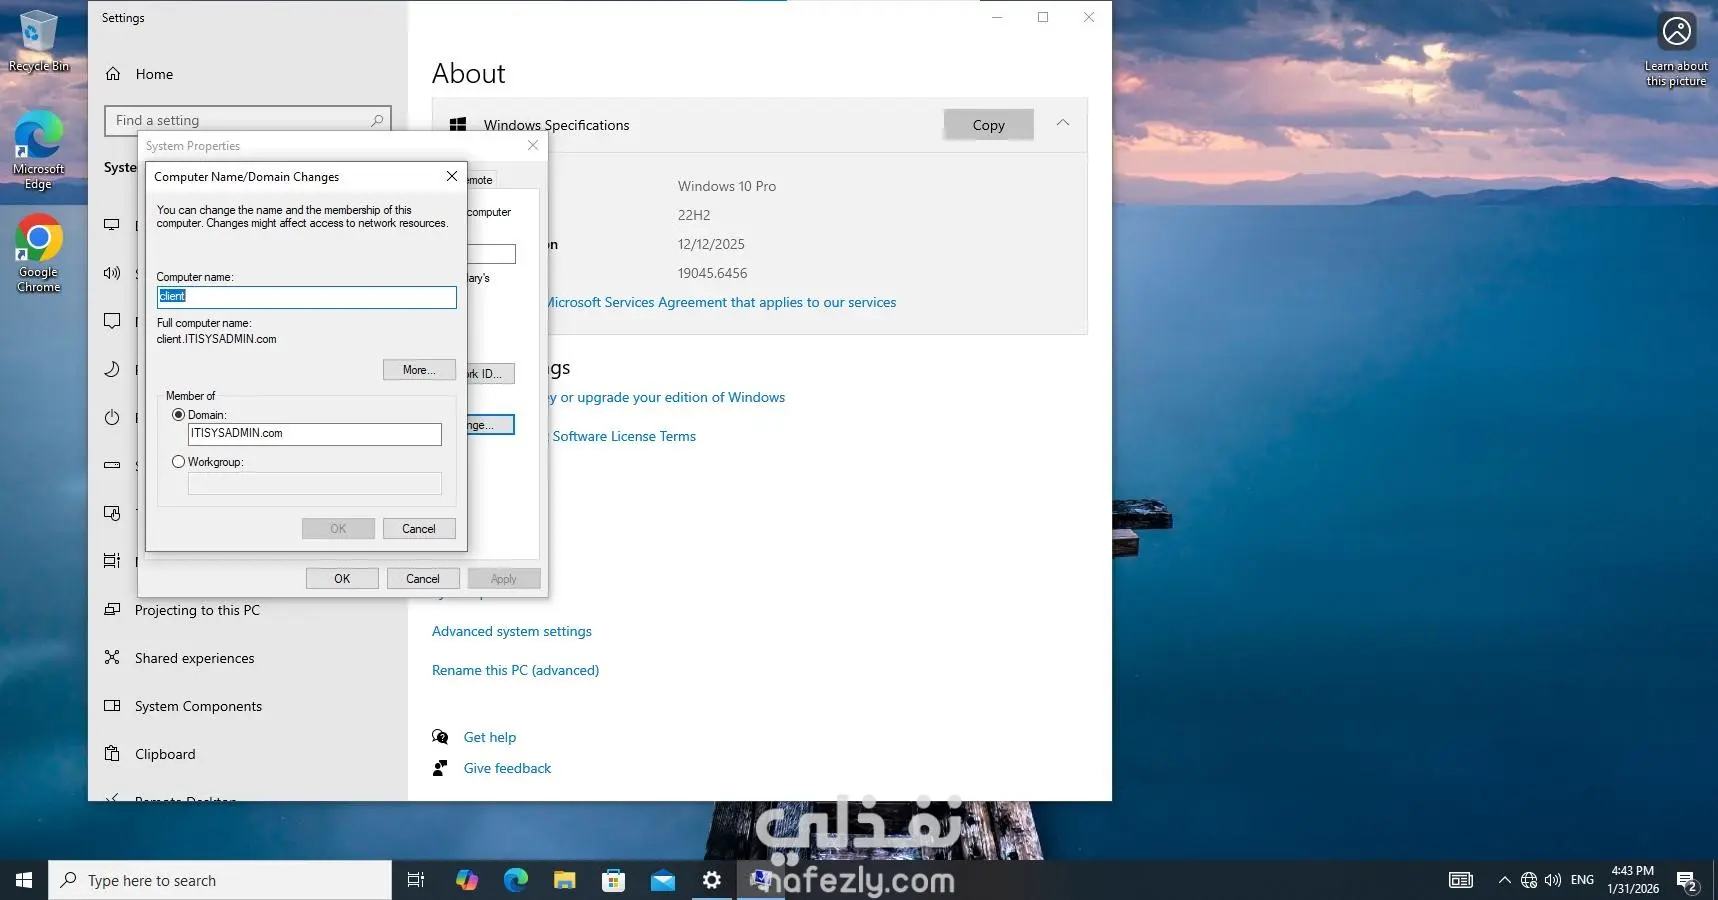Select the Workgroup radio button
Viewport: 1718px width, 900px height.
pyautogui.click(x=179, y=462)
